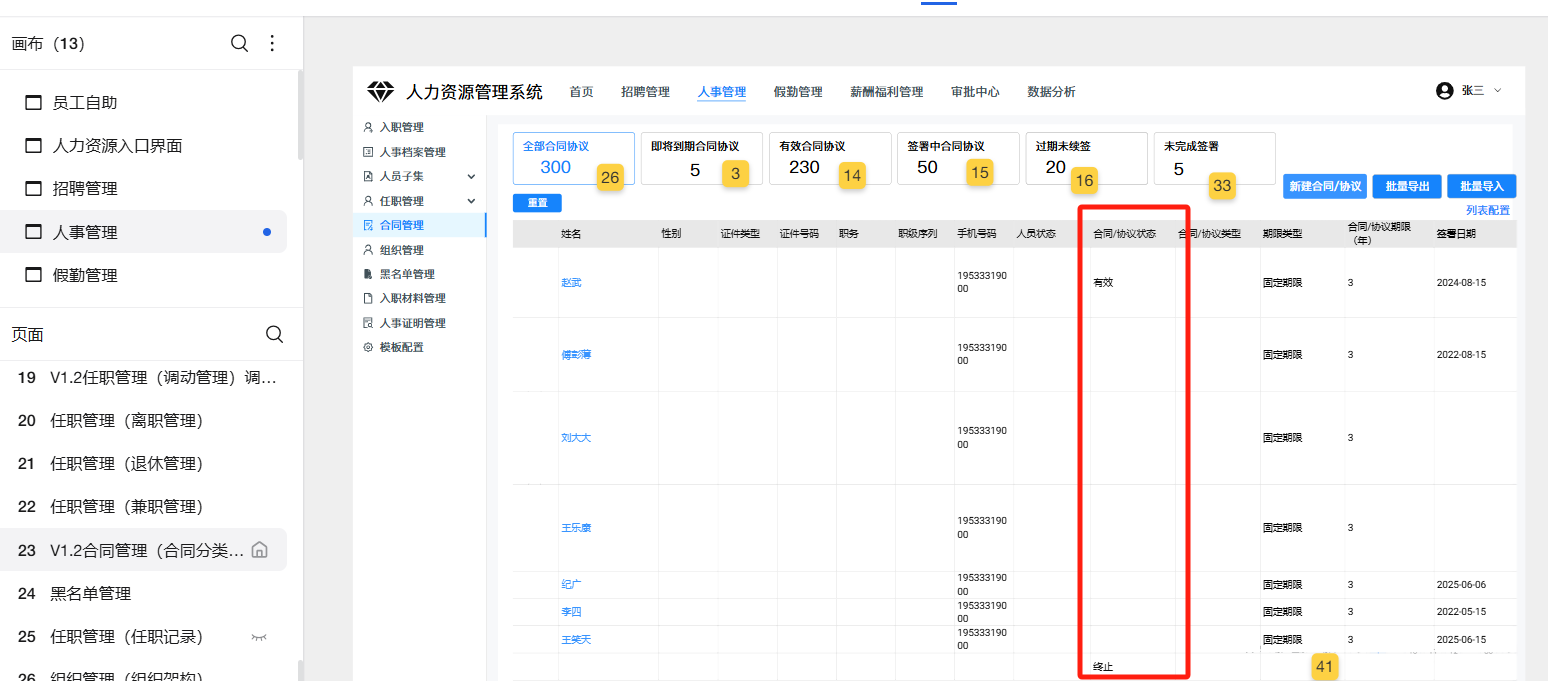Click the person icon beside sidebar 任职管理

click(x=368, y=201)
